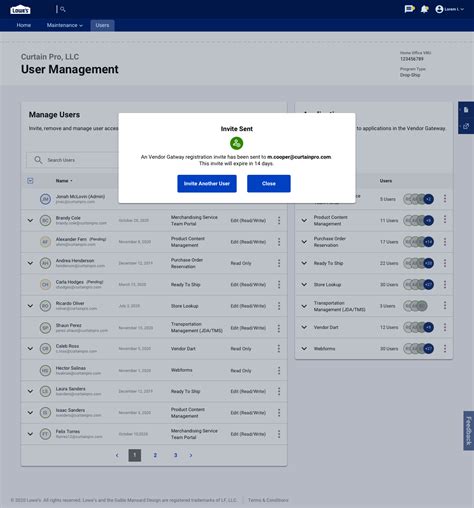474x508 pixels.
Task: Select the Users tab
Action: click(x=102, y=25)
